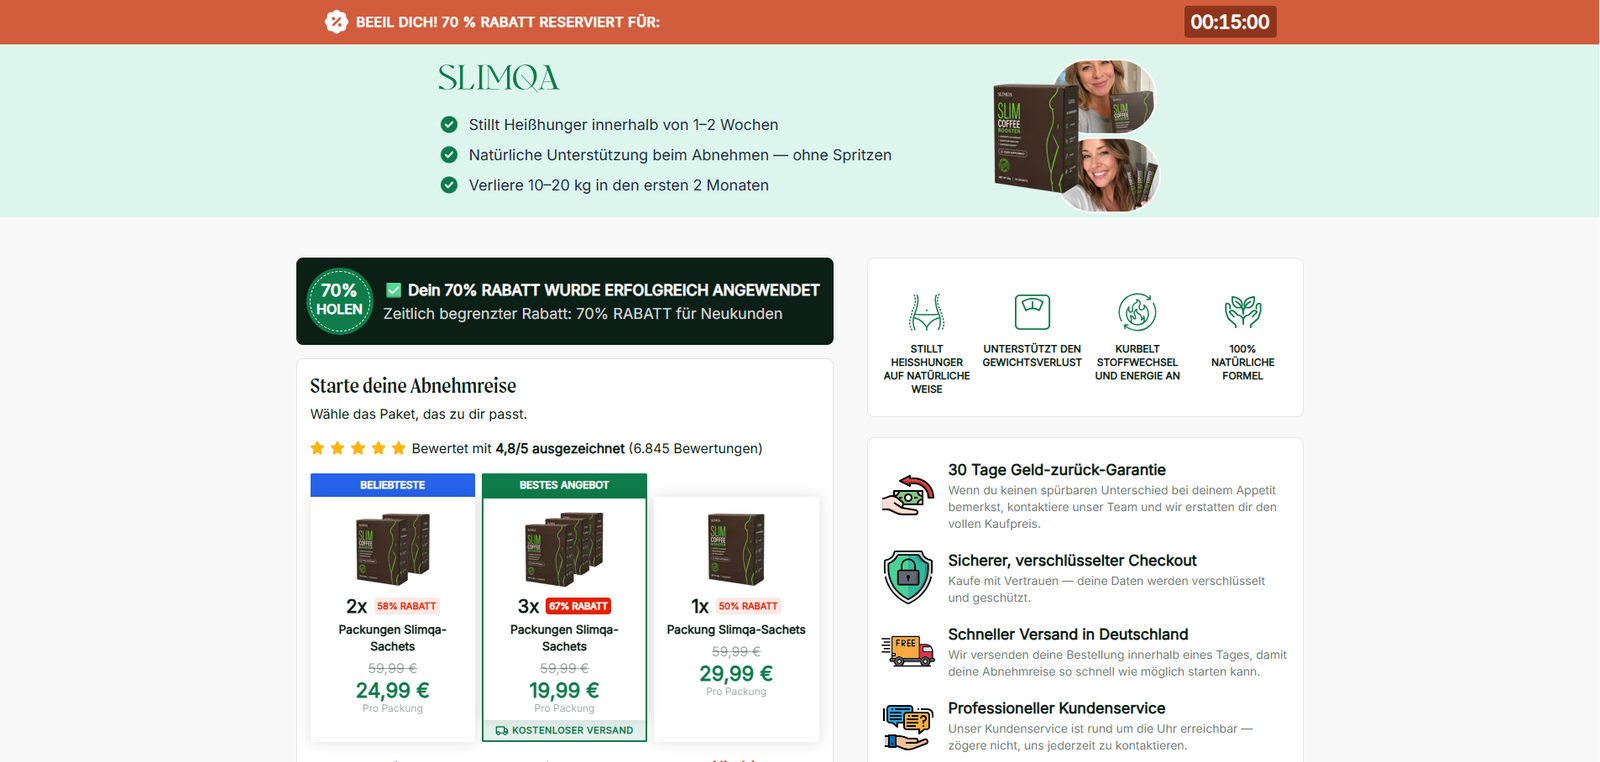The width and height of the screenshot is (1600, 762).
Task: Choose the 29,99 € price offer
Action: click(x=736, y=673)
